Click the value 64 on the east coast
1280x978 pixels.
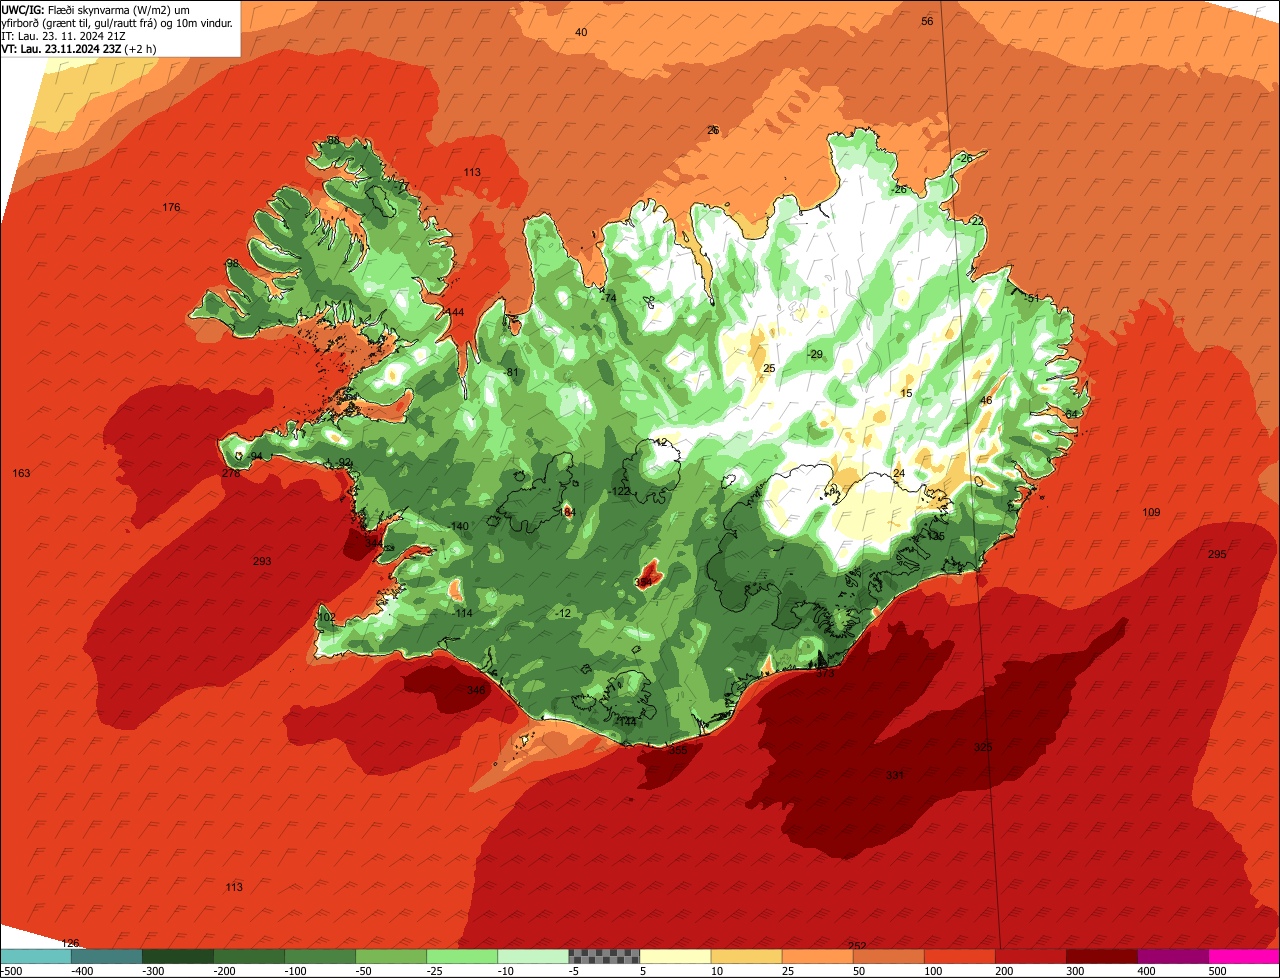click(x=1071, y=414)
